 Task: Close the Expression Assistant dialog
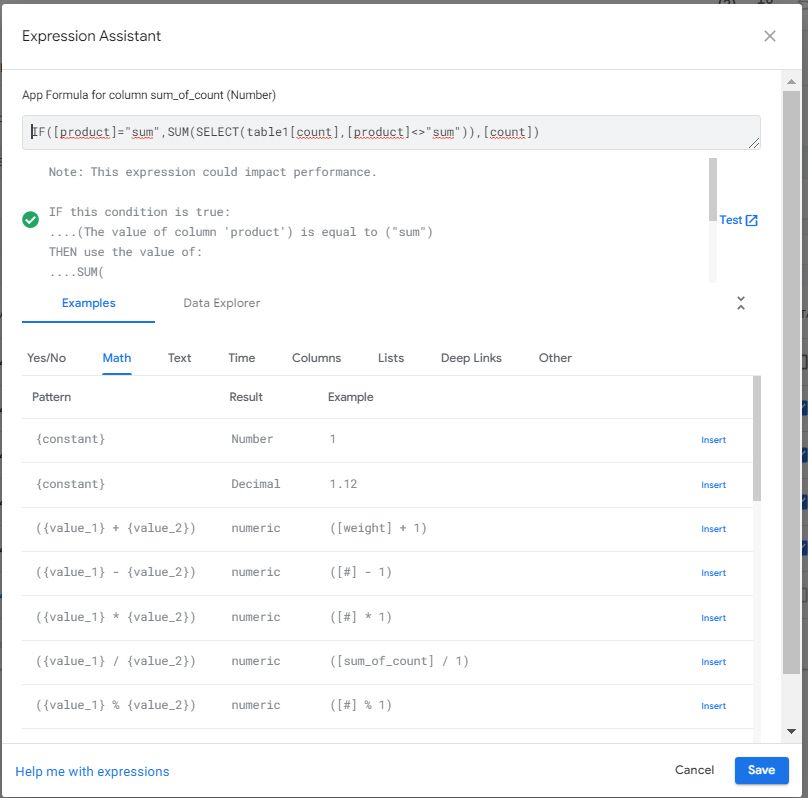pos(769,36)
